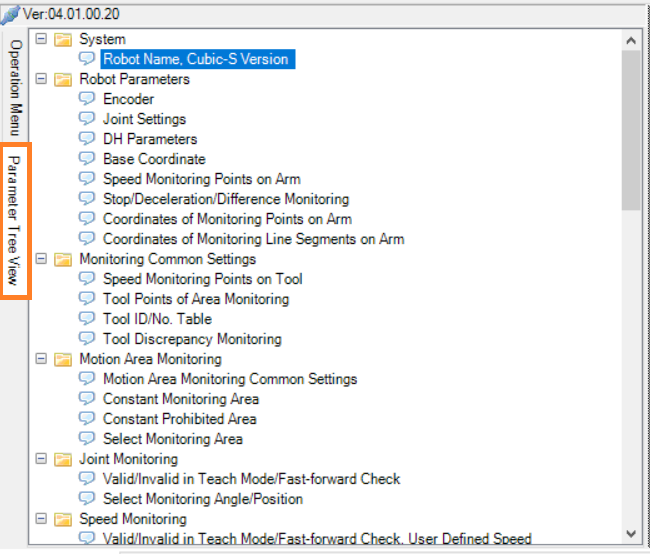Viewport: 650px width, 554px height.
Task: Click bubble icon beside Select Monitoring Area
Action: (x=87, y=439)
